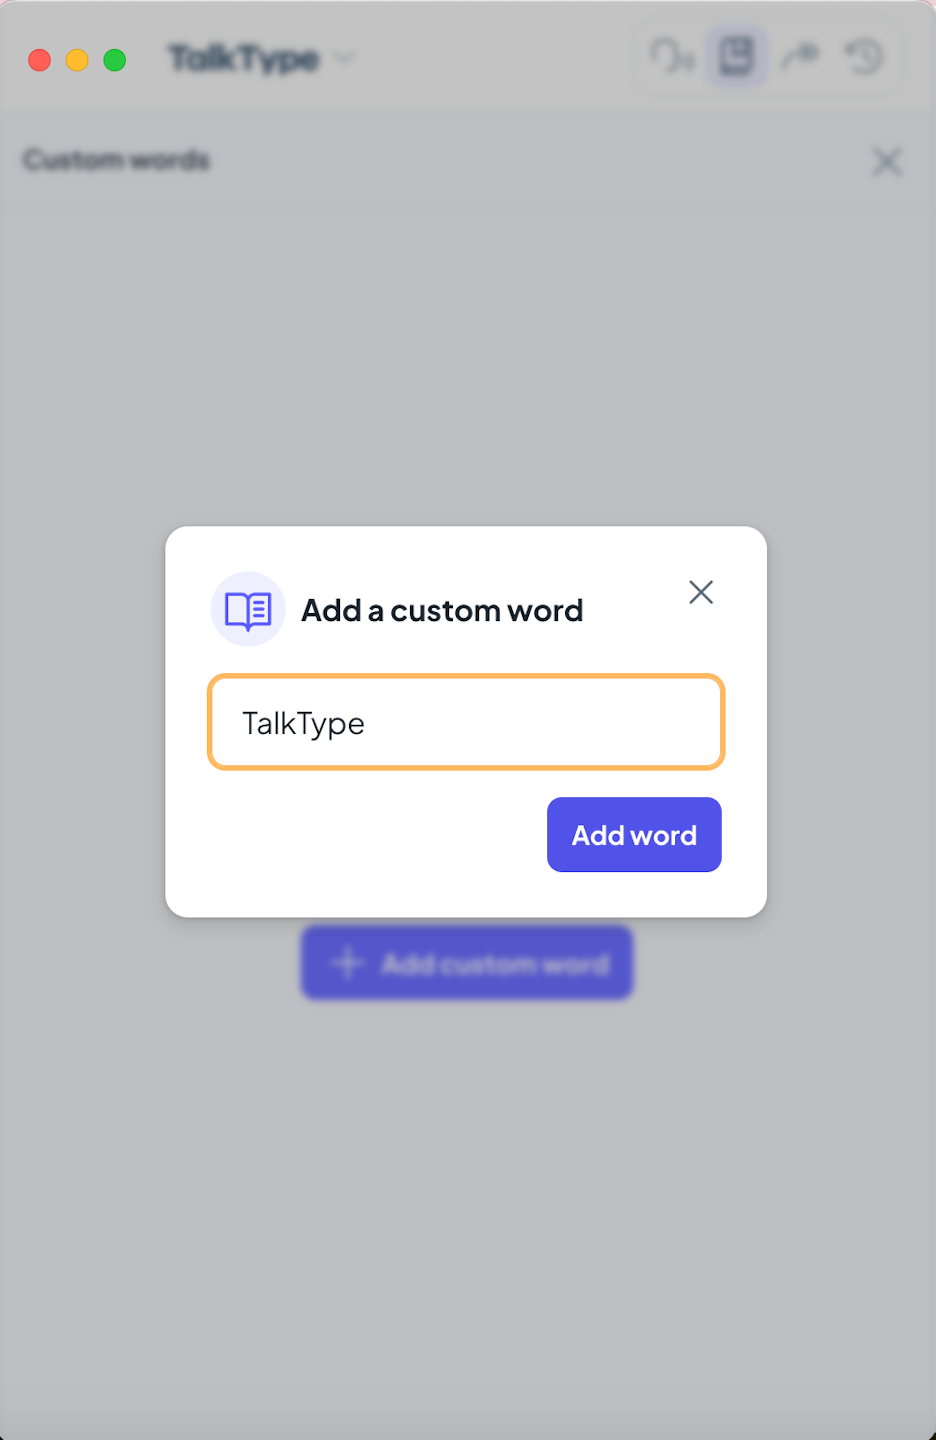
Task: Close the Add a custom word dialog
Action: [701, 592]
